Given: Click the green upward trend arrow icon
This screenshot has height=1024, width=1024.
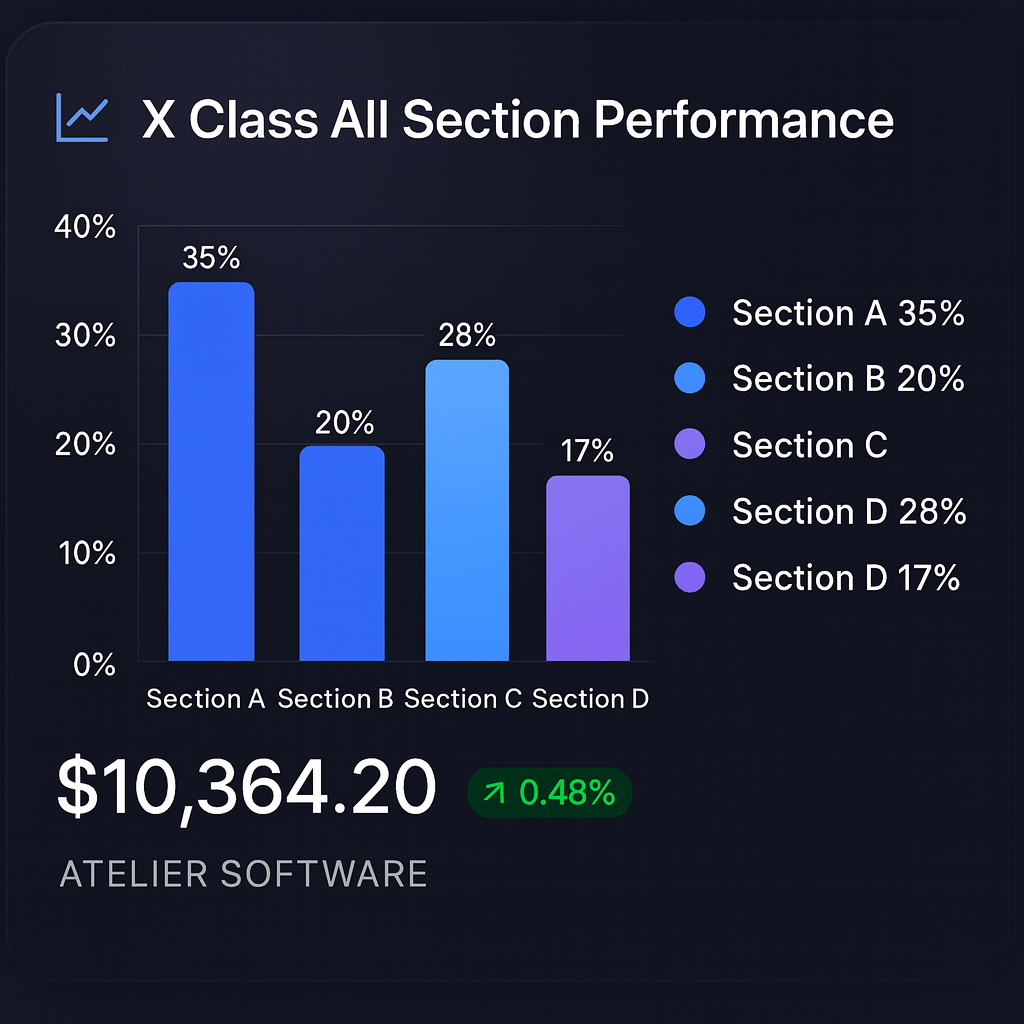Looking at the screenshot, I should tap(495, 794).
